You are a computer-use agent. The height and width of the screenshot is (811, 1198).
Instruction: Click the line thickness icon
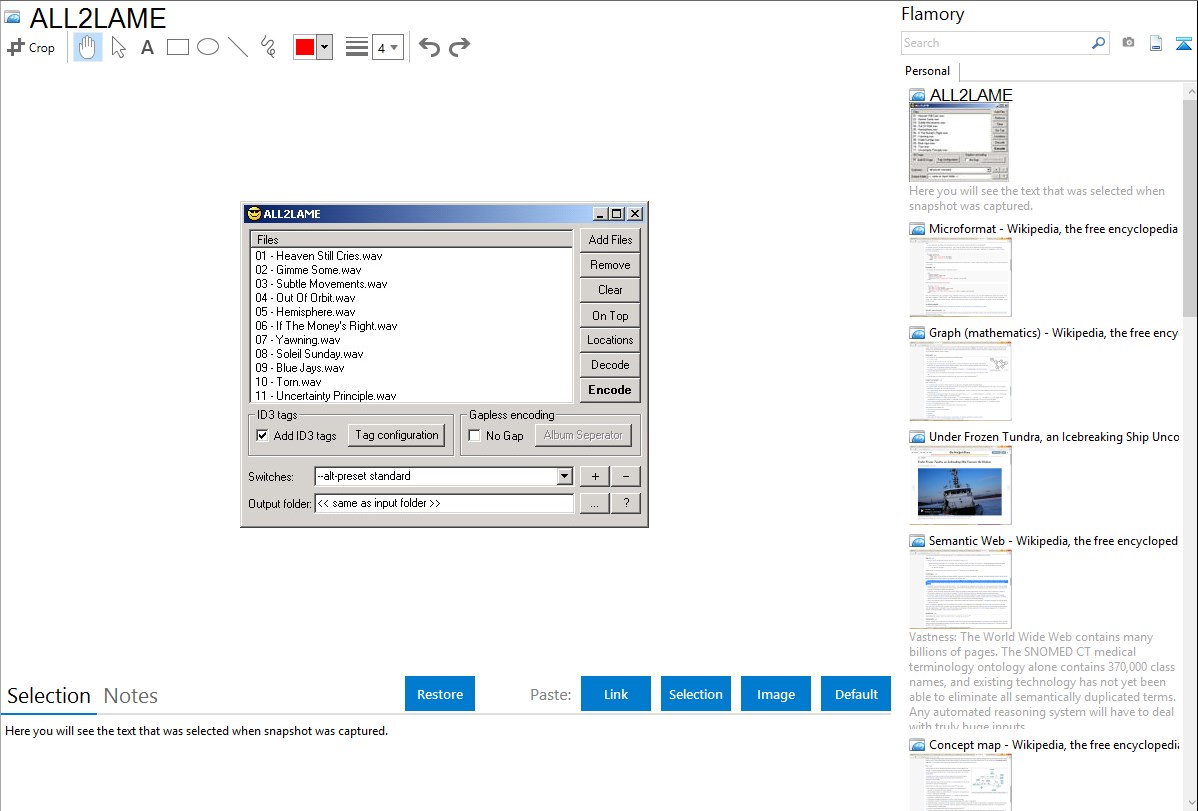[357, 47]
